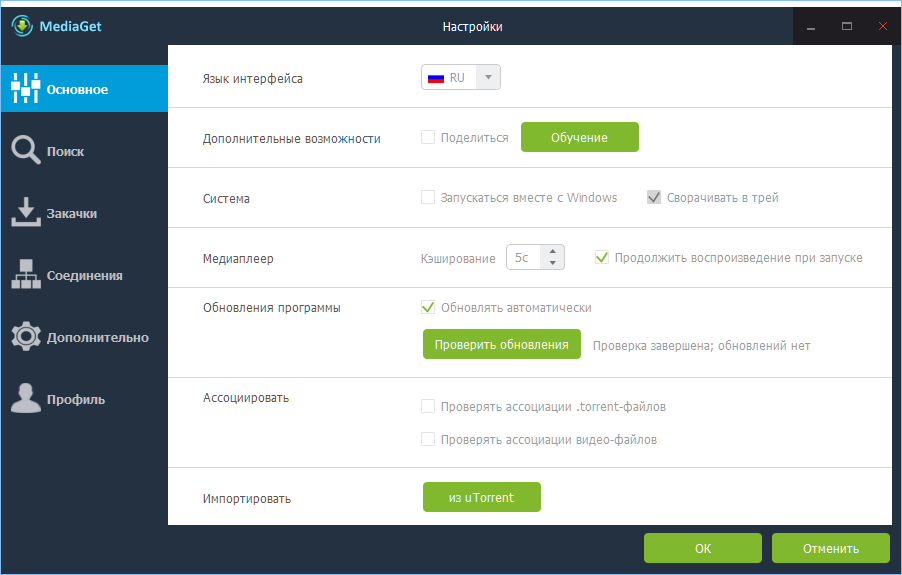Open the Профиль section
The image size is (902, 575).
84,399
